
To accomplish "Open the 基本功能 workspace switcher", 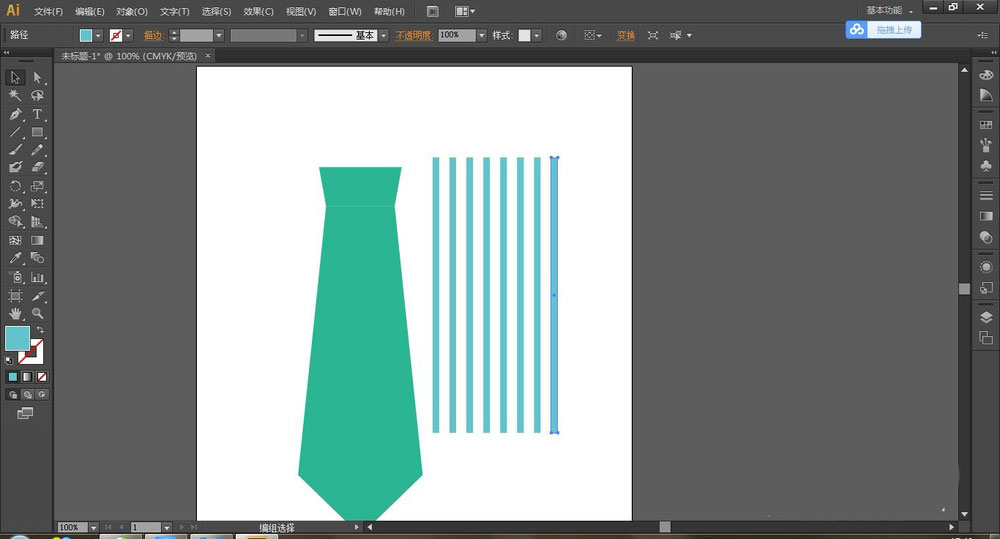I will pyautogui.click(x=890, y=11).
